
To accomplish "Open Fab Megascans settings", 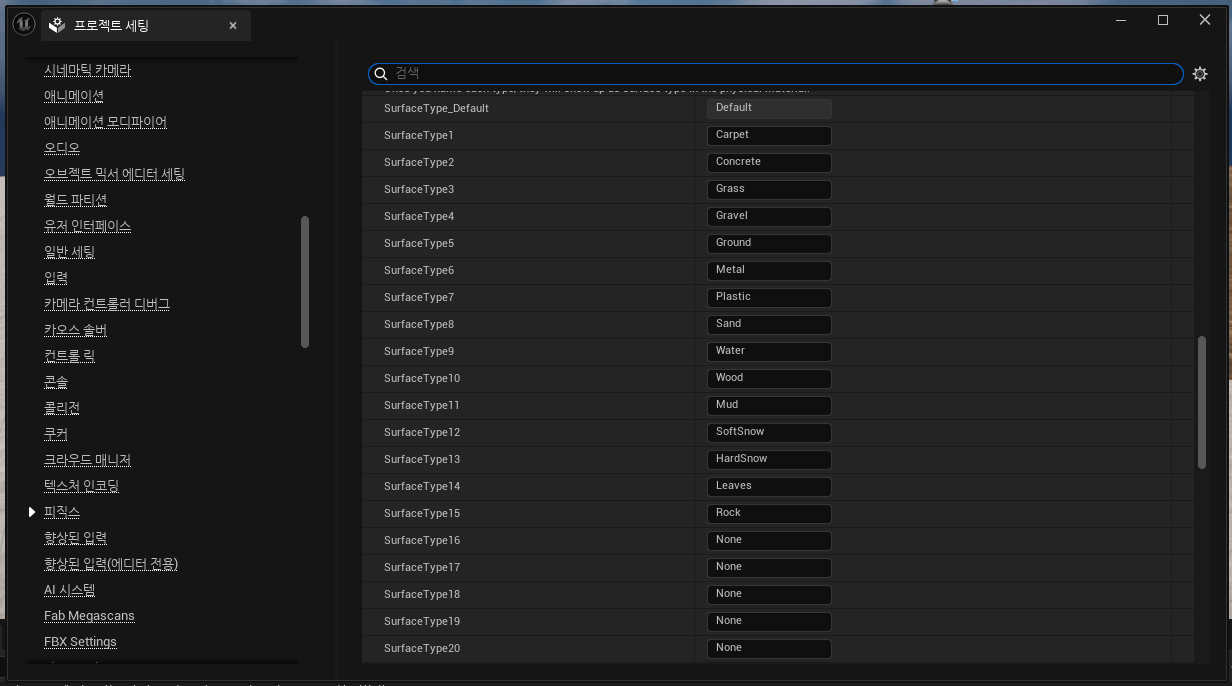I will click(89, 616).
